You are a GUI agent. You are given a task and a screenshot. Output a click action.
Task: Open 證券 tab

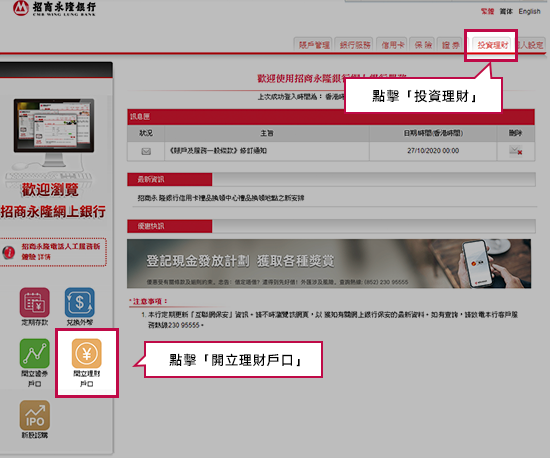[x=450, y=45]
